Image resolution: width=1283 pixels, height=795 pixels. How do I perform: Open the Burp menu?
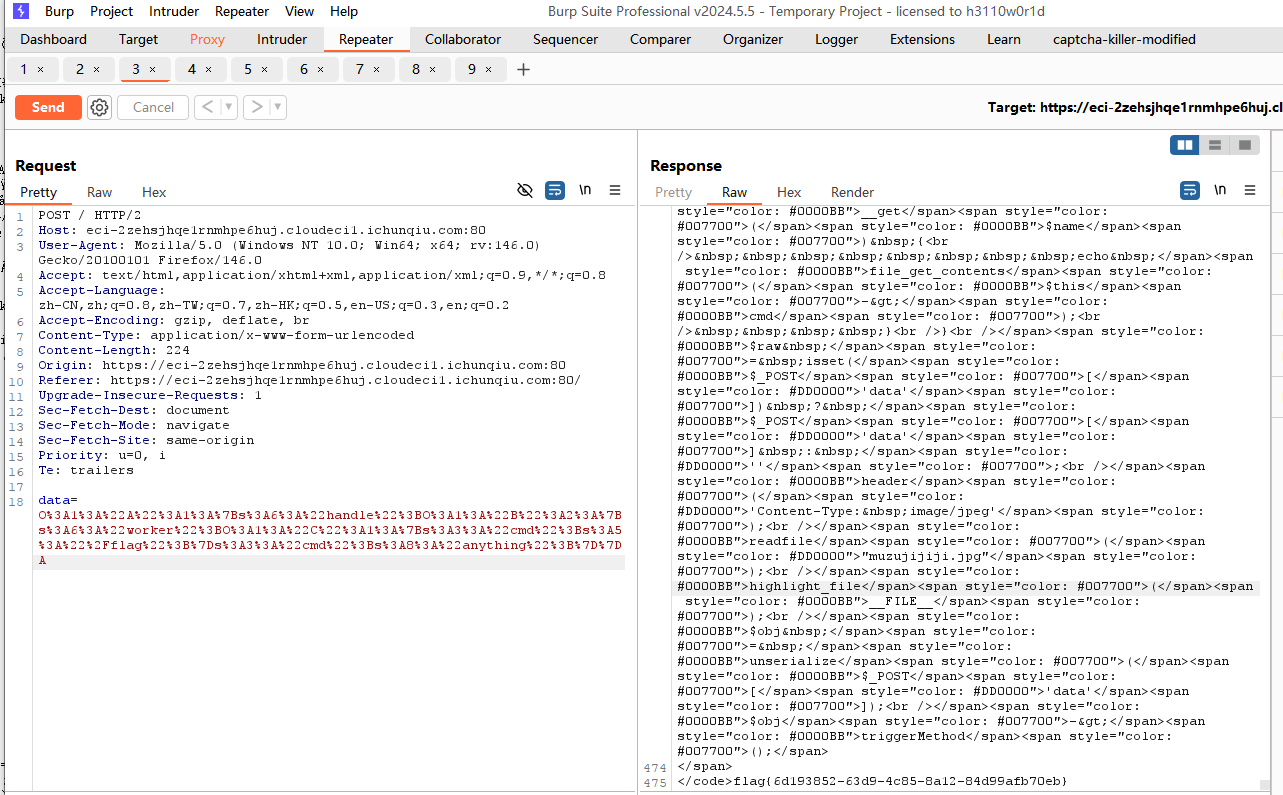coord(59,12)
